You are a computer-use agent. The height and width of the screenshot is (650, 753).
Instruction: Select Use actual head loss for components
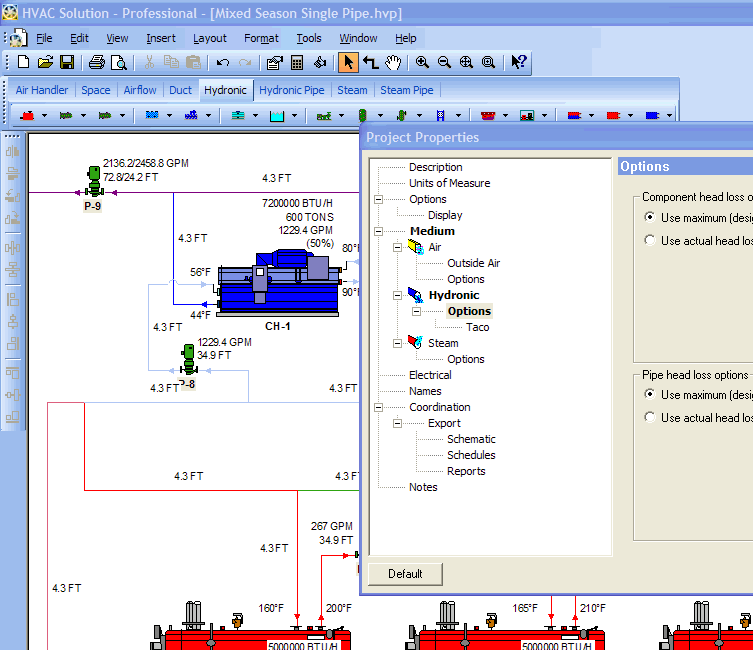click(650, 240)
